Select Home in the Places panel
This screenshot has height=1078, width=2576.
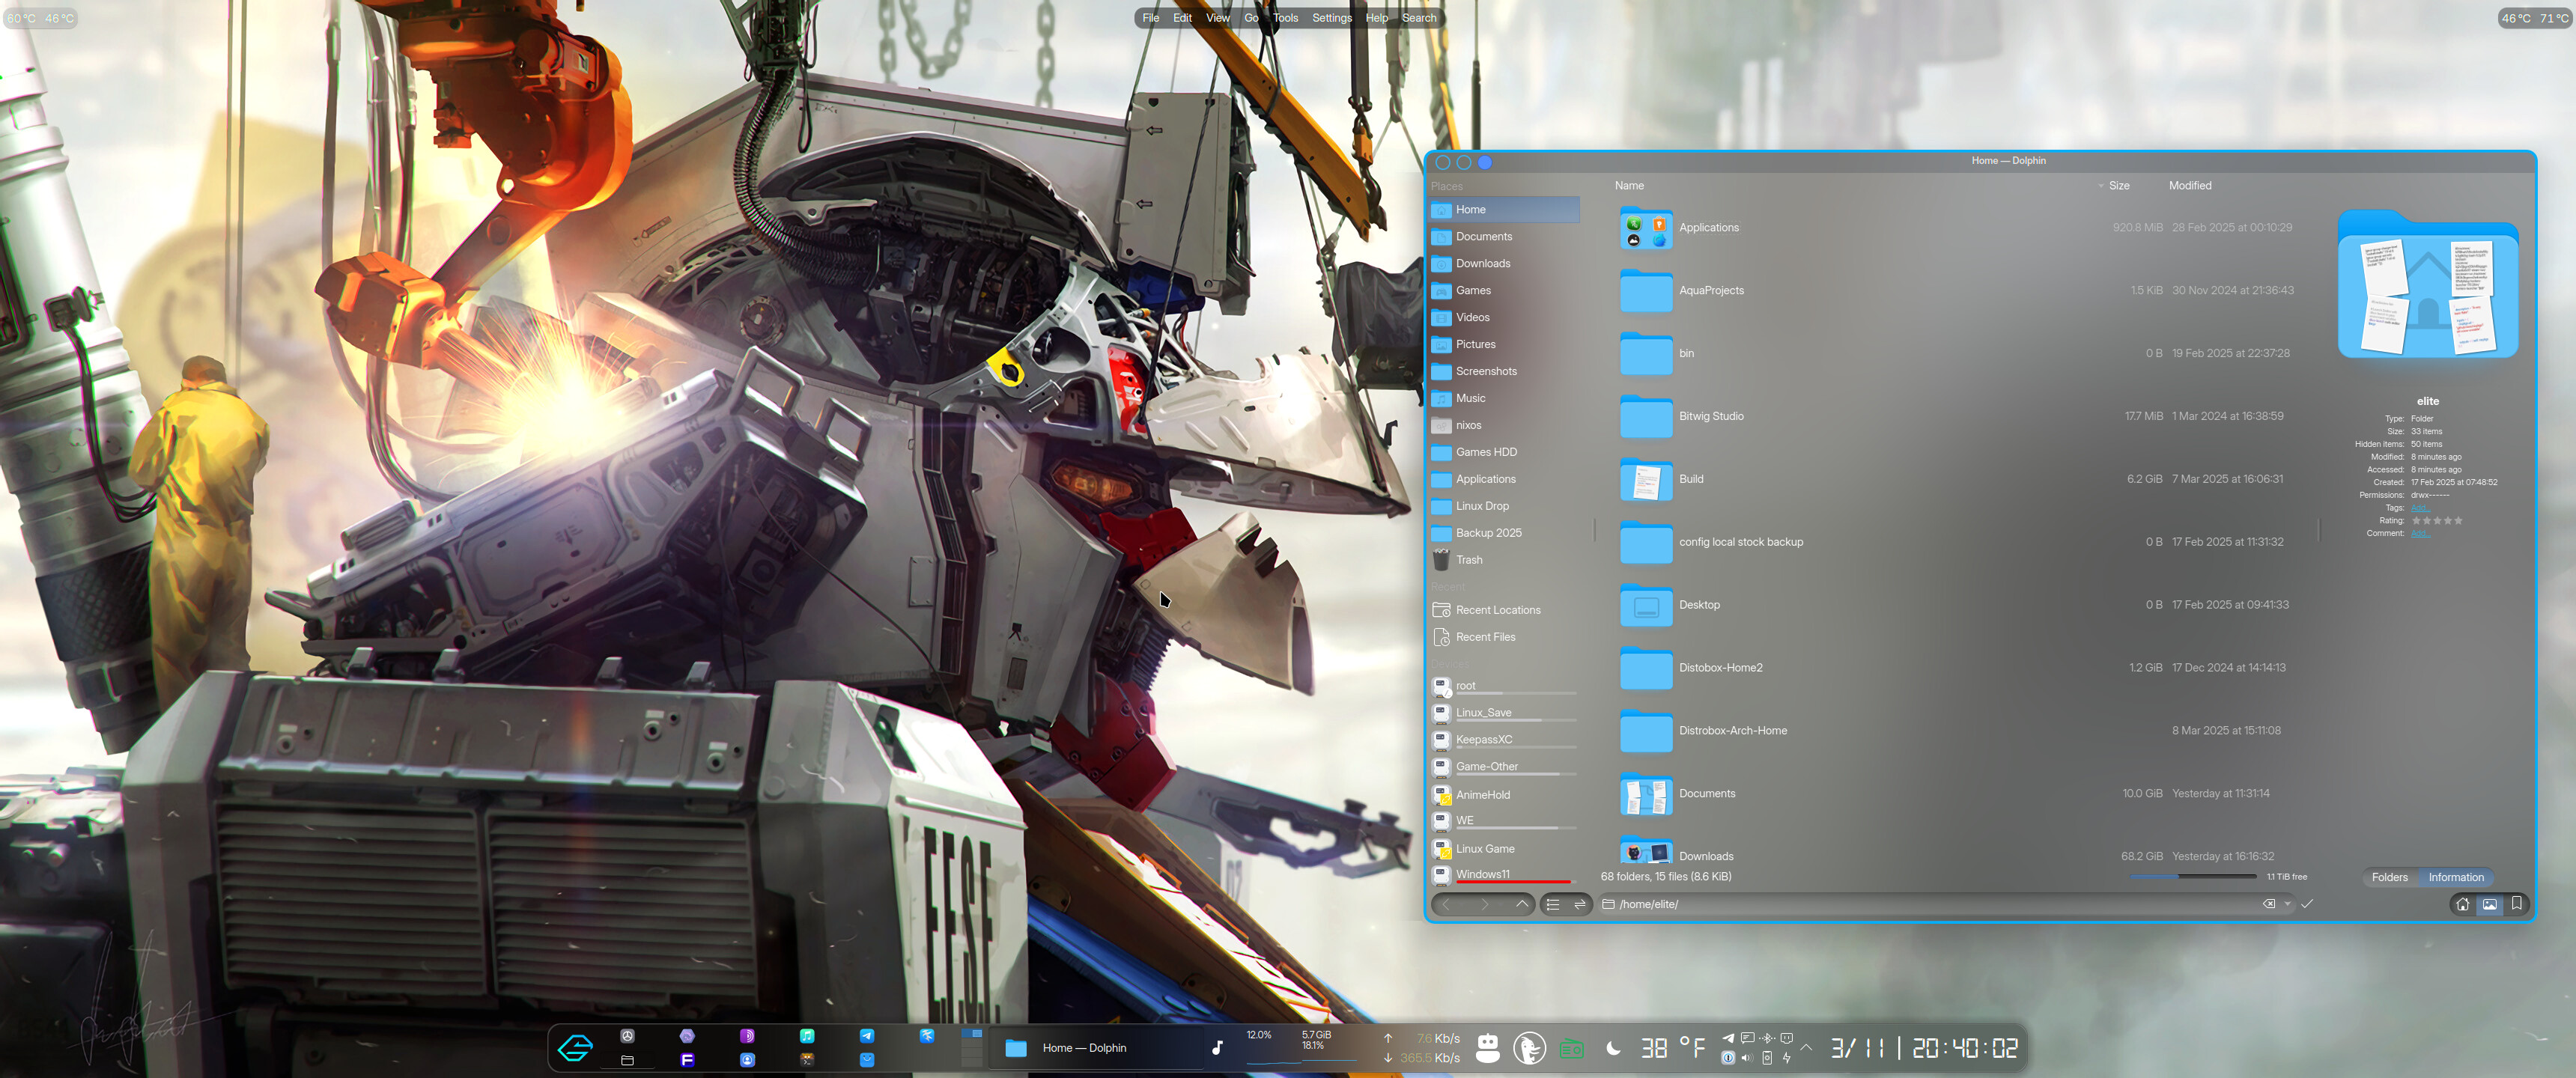tap(1504, 210)
